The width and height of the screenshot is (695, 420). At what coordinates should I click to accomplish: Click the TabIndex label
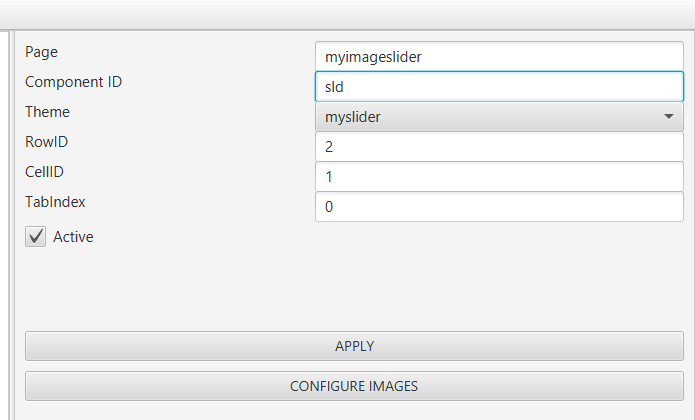55,202
